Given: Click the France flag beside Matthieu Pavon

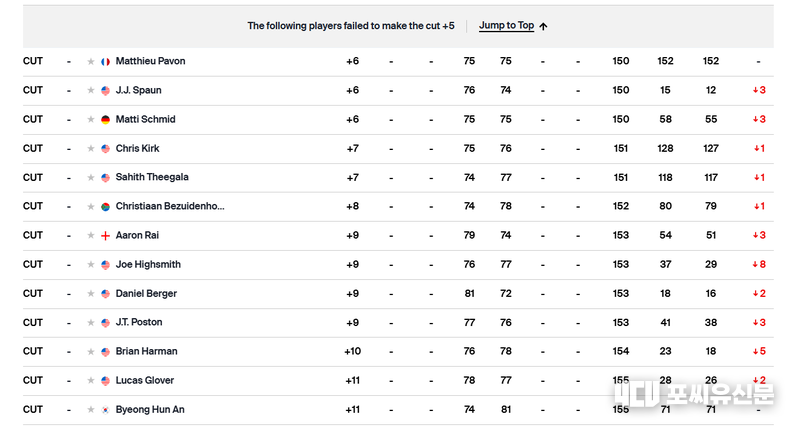Looking at the screenshot, I should click(105, 62).
